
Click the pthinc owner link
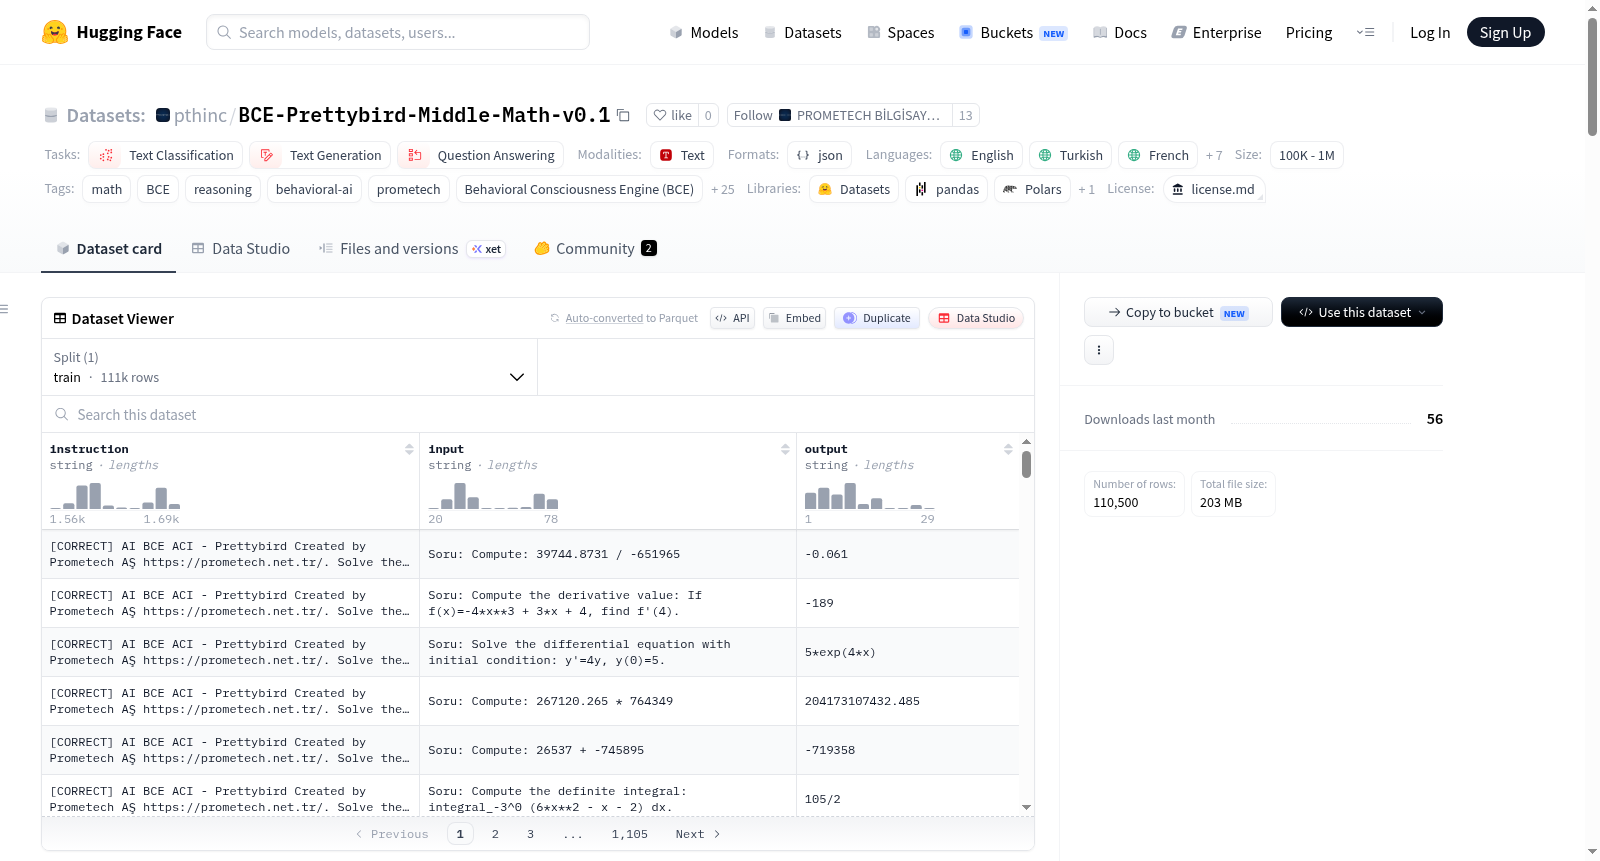click(200, 115)
